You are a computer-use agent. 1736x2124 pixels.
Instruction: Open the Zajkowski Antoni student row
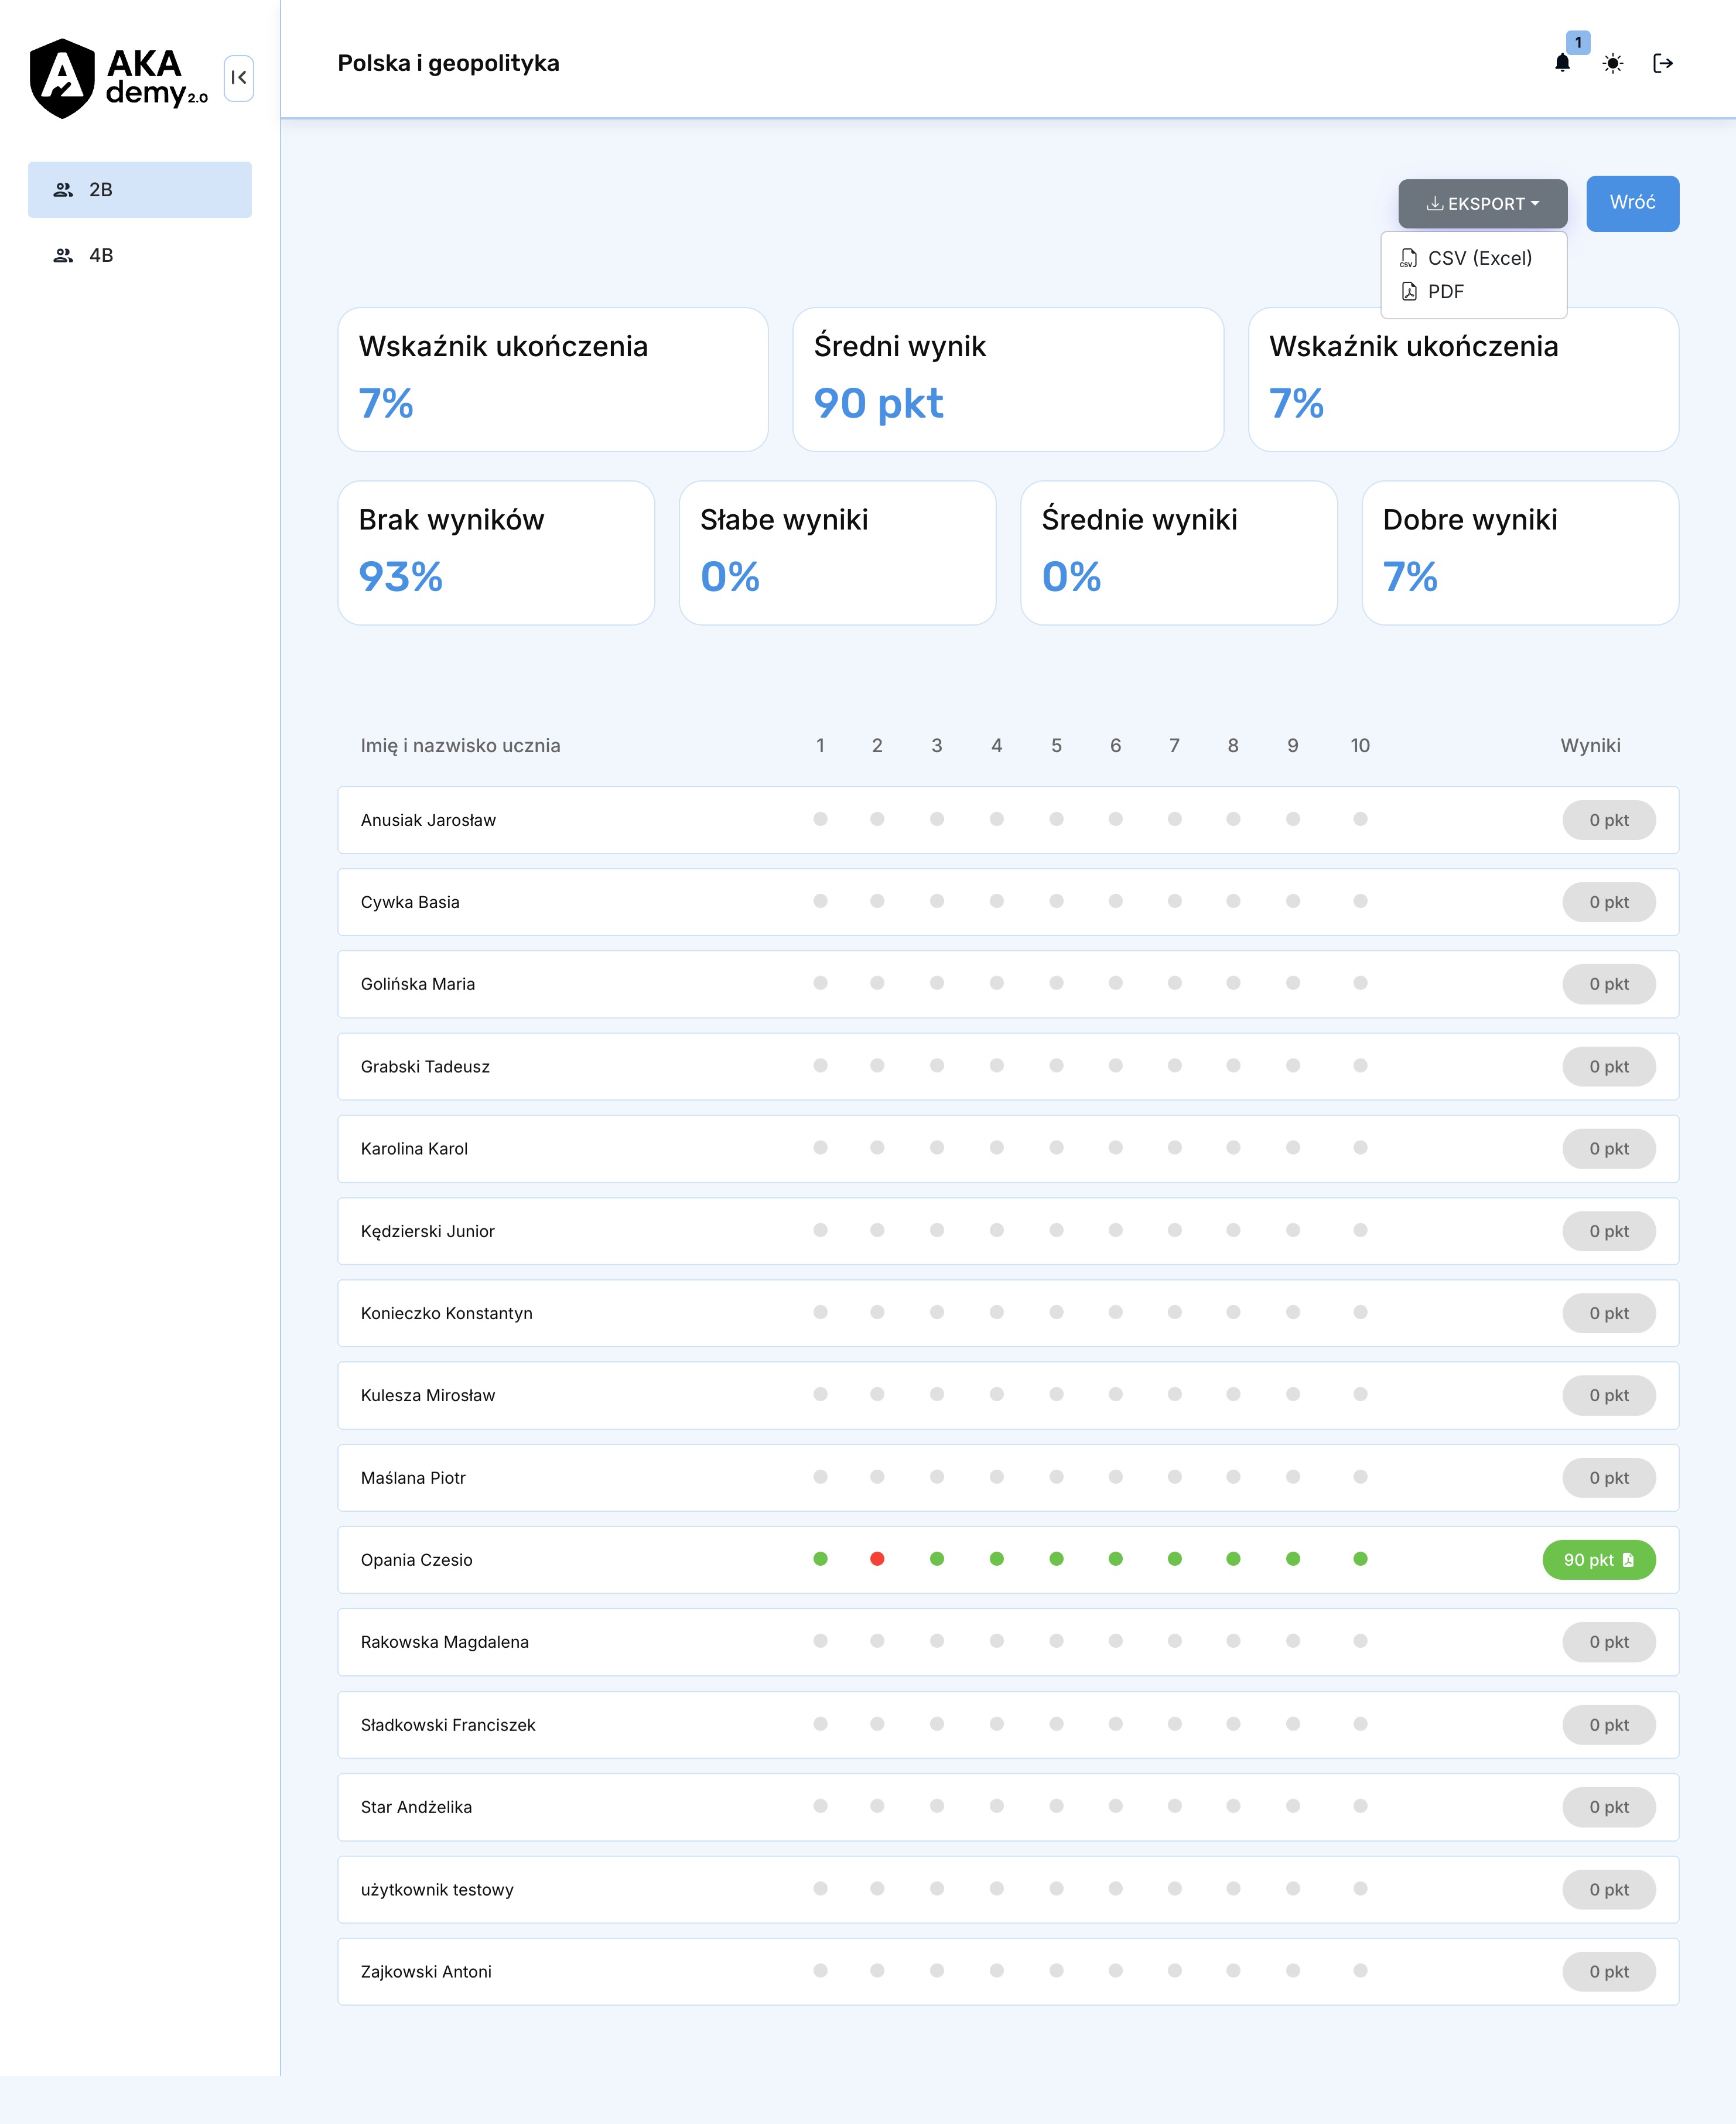click(426, 1972)
